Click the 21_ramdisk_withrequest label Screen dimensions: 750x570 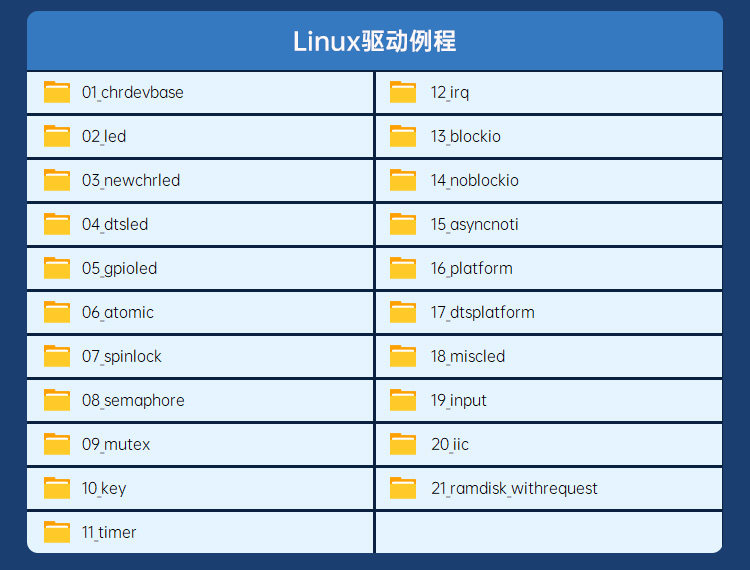[x=514, y=489]
